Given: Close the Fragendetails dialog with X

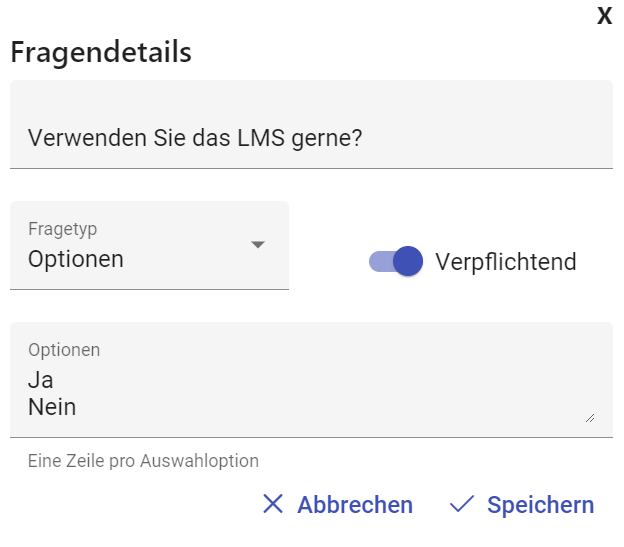Looking at the screenshot, I should click(x=604, y=16).
